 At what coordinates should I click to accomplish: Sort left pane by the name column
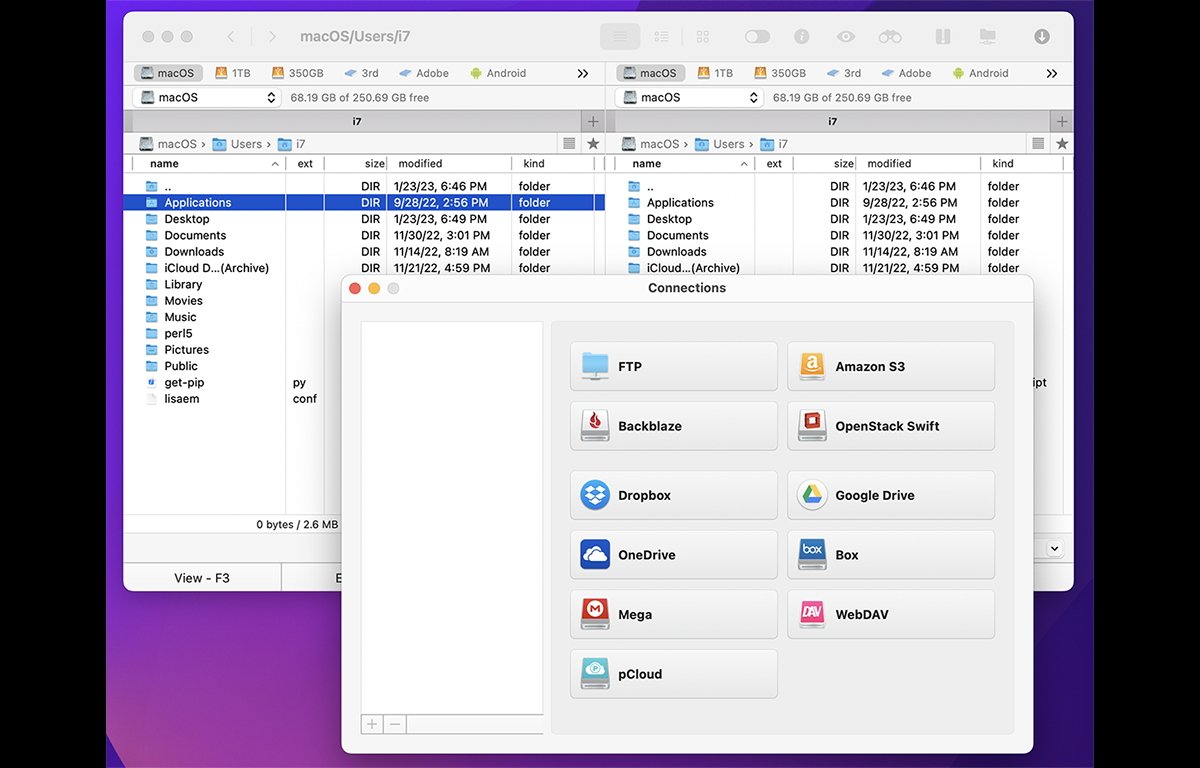(x=209, y=163)
